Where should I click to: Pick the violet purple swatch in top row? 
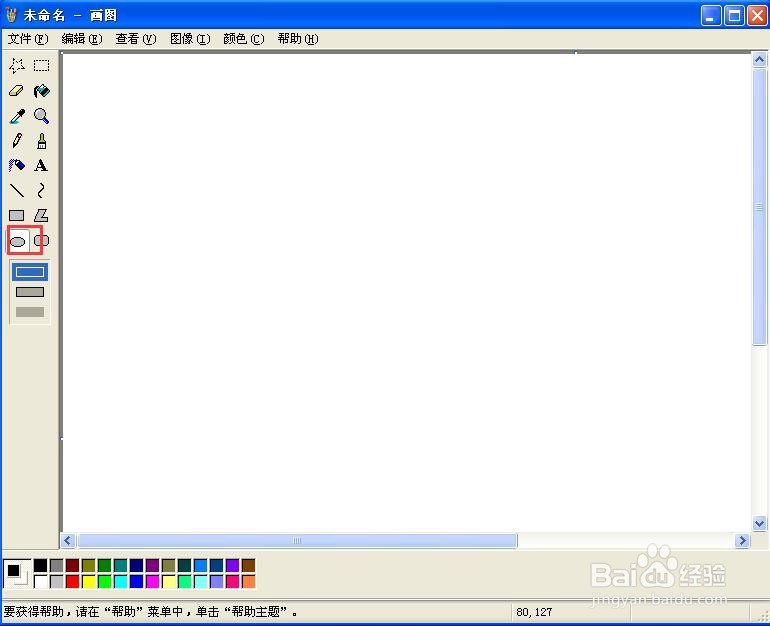click(233, 565)
